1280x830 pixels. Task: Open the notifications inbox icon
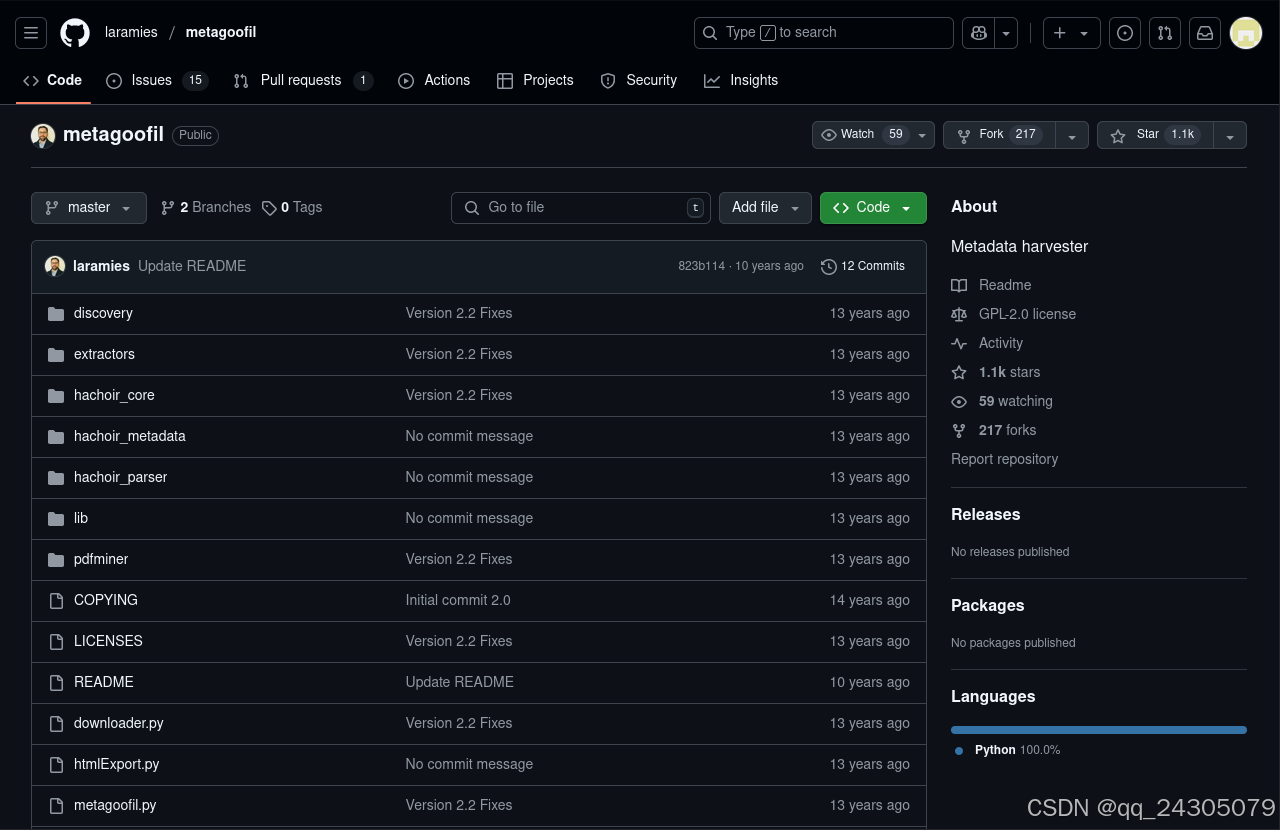[1205, 33]
